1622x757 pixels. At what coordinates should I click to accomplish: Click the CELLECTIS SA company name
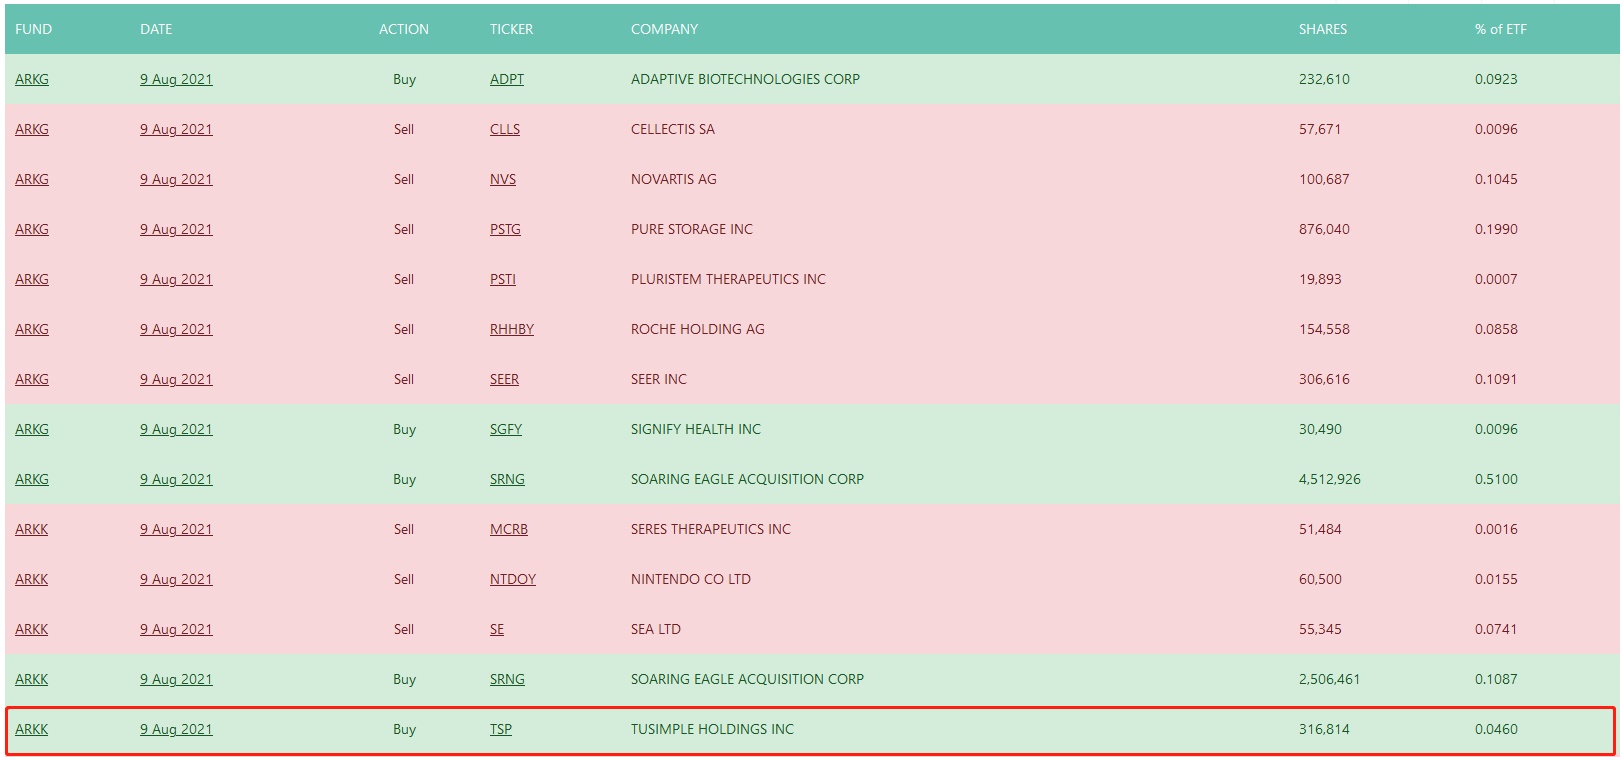673,129
